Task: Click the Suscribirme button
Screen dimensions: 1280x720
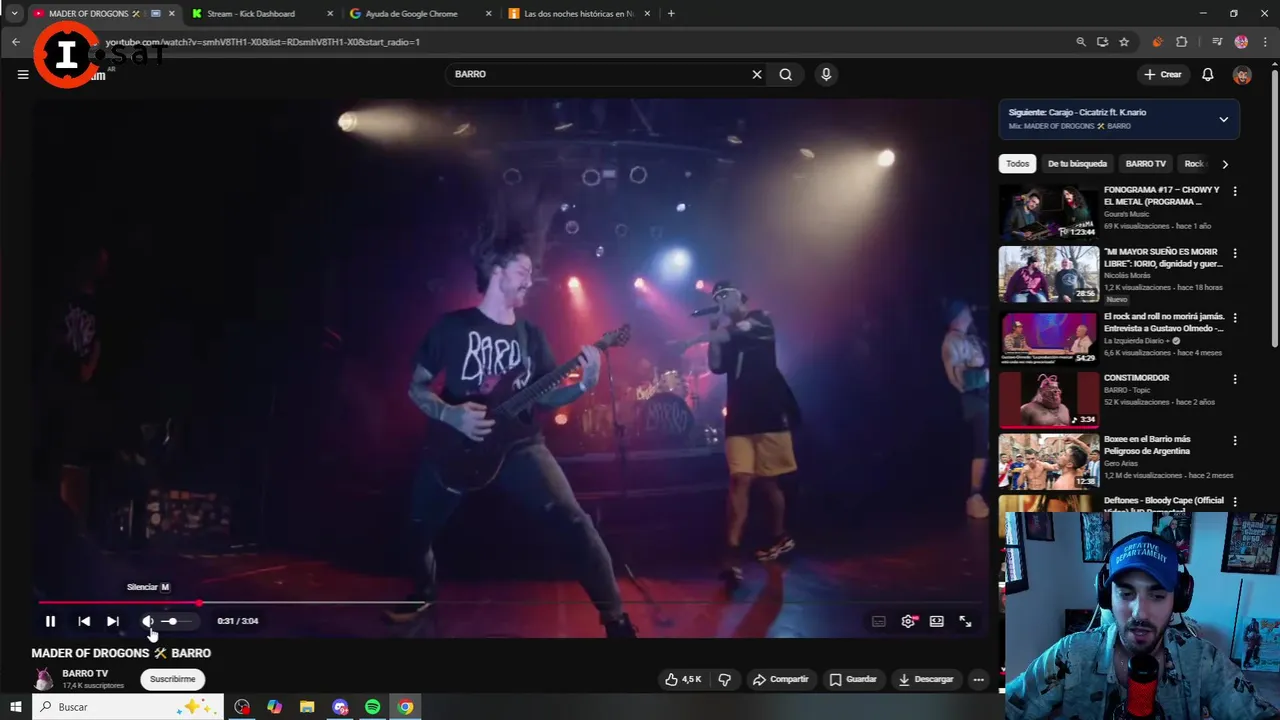Action: (173, 679)
